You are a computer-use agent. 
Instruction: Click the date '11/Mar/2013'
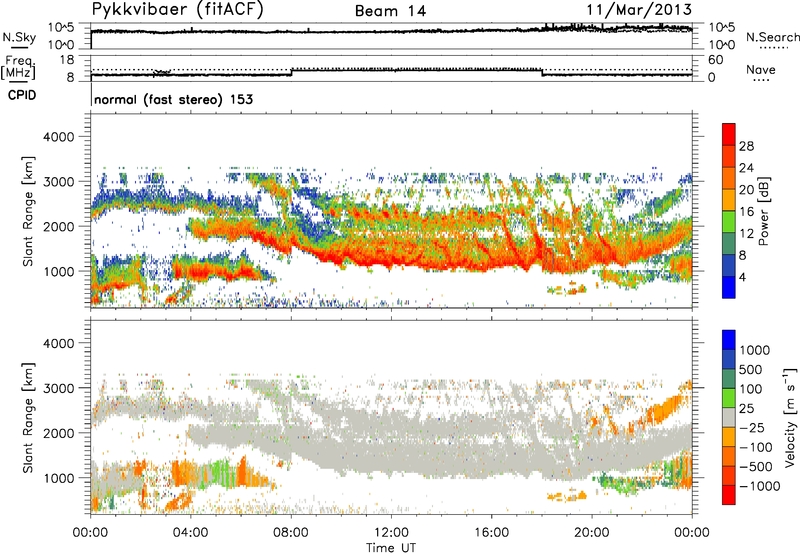(x=639, y=10)
